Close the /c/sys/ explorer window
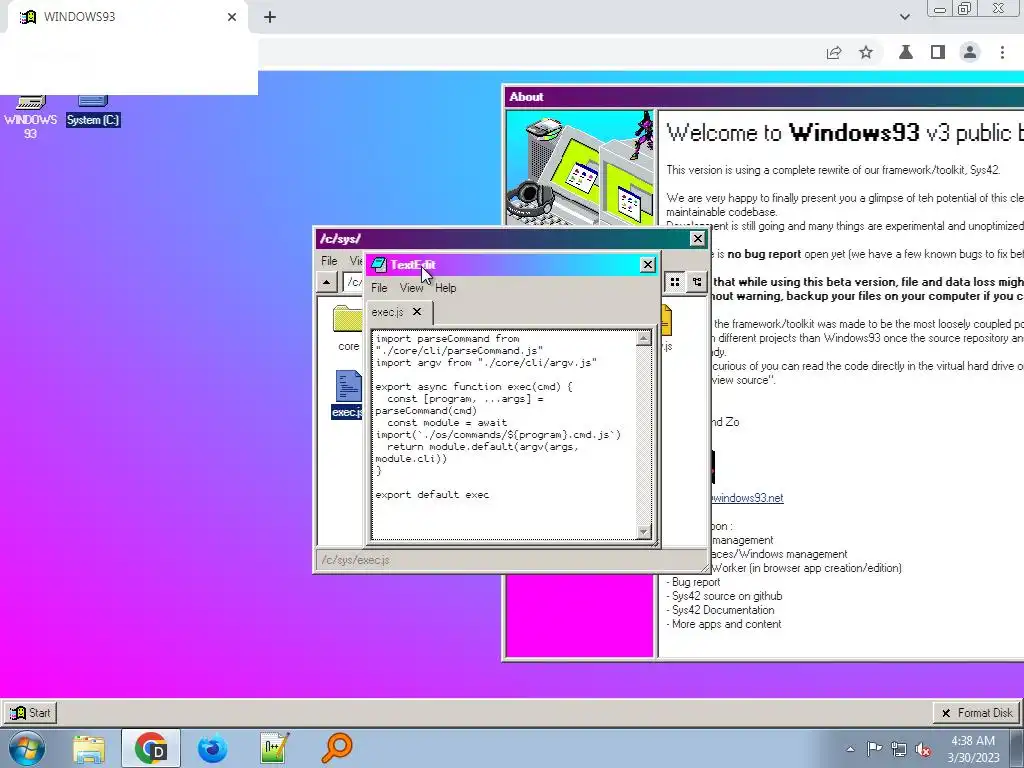This screenshot has width=1024, height=768. [697, 238]
